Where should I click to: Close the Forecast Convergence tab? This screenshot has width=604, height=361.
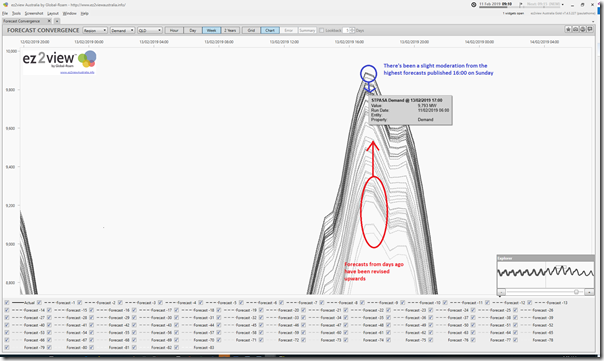[x=49, y=21]
